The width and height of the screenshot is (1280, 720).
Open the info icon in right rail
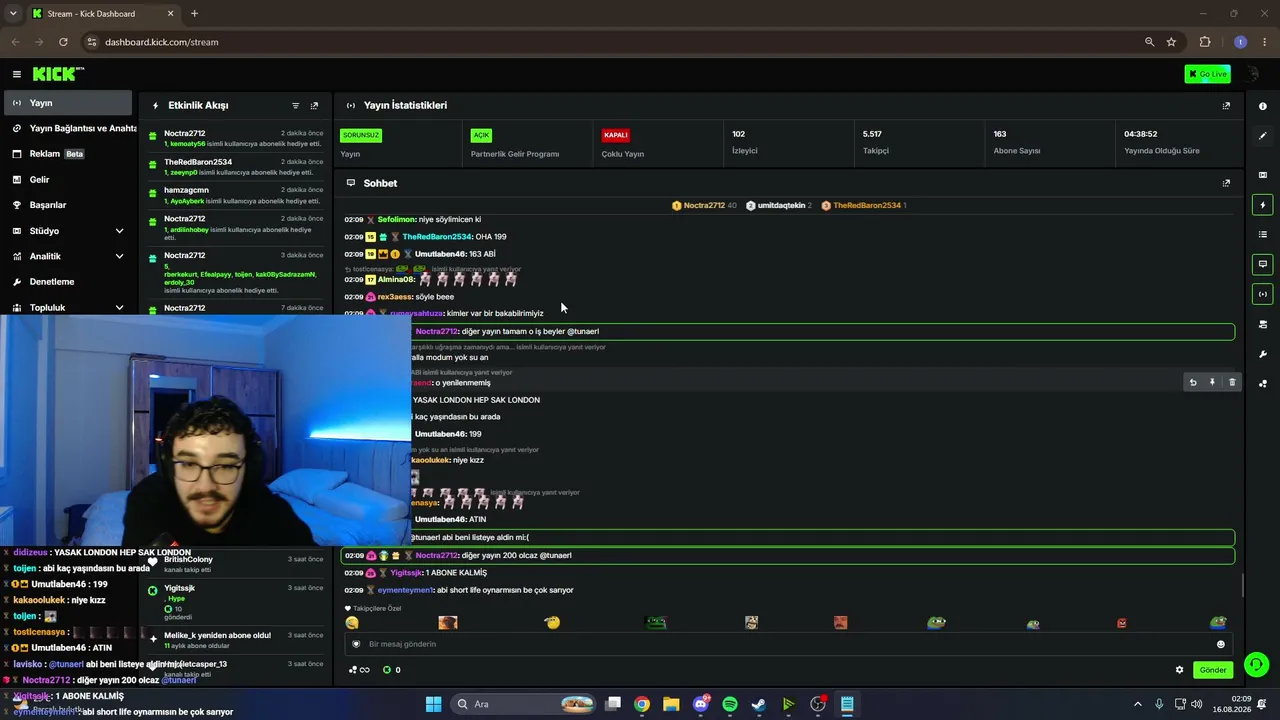(x=1262, y=106)
